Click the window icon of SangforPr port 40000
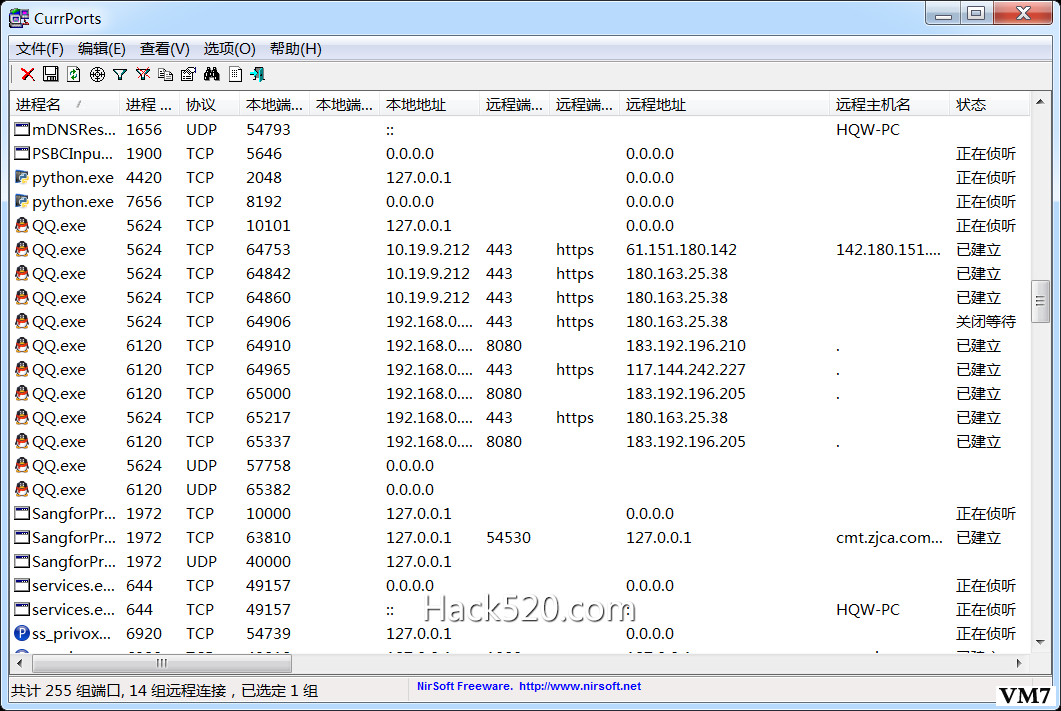This screenshot has height=711, width=1061. (22, 561)
